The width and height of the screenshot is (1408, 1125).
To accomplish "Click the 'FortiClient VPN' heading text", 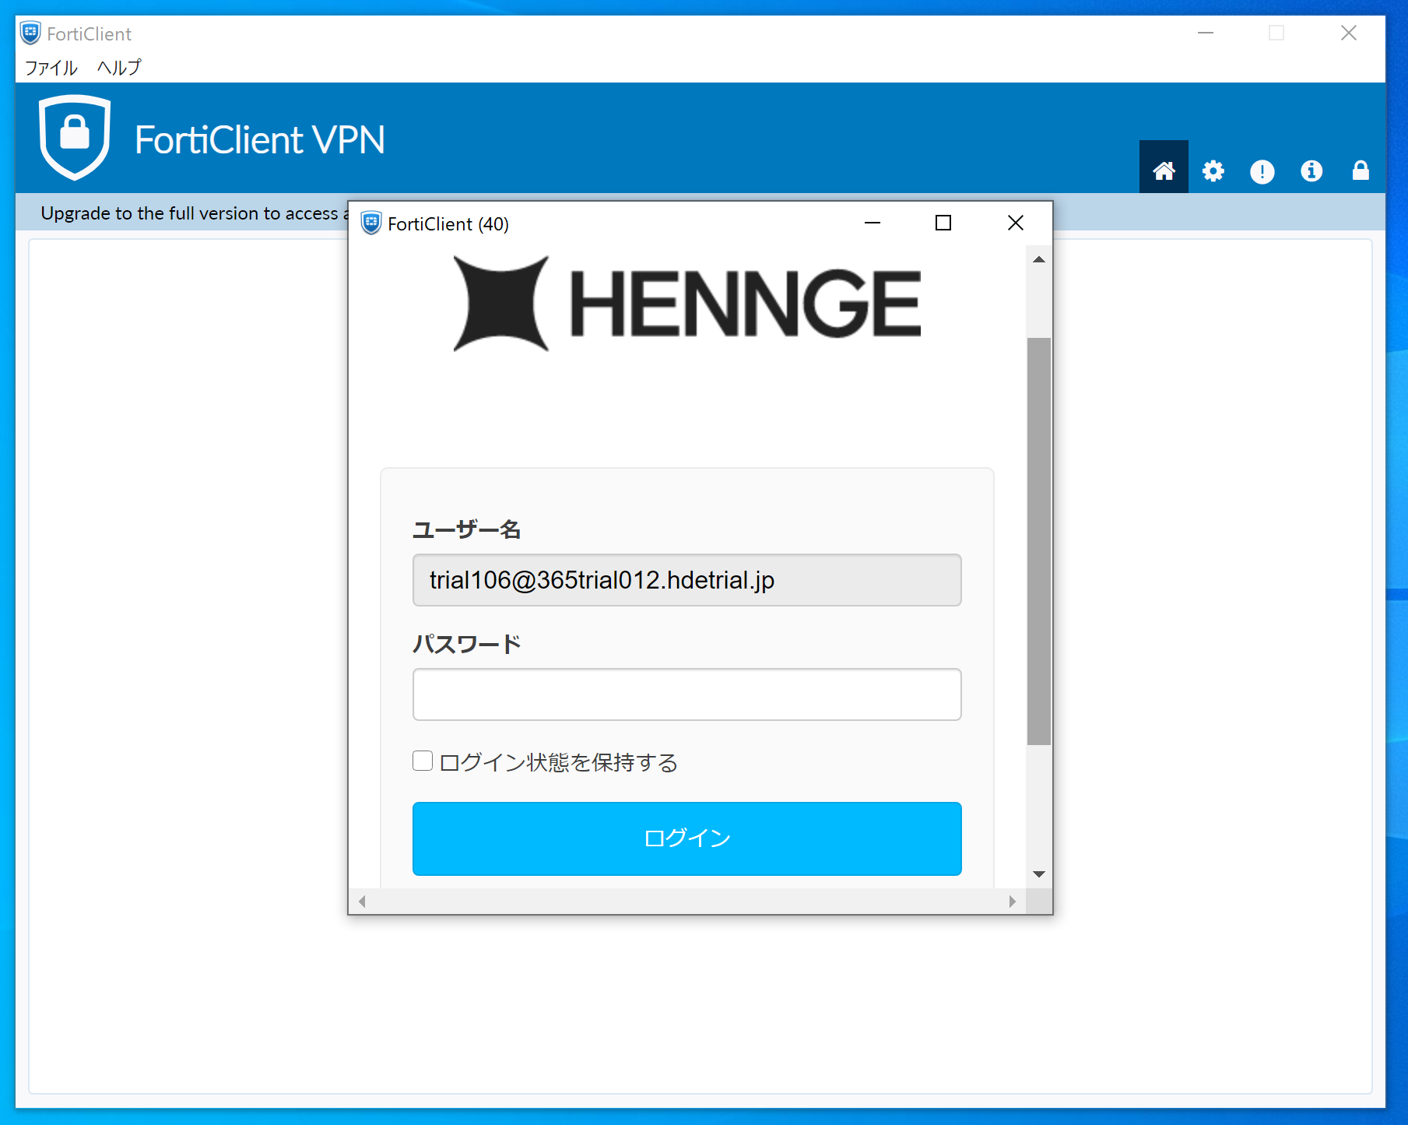I will tap(260, 139).
